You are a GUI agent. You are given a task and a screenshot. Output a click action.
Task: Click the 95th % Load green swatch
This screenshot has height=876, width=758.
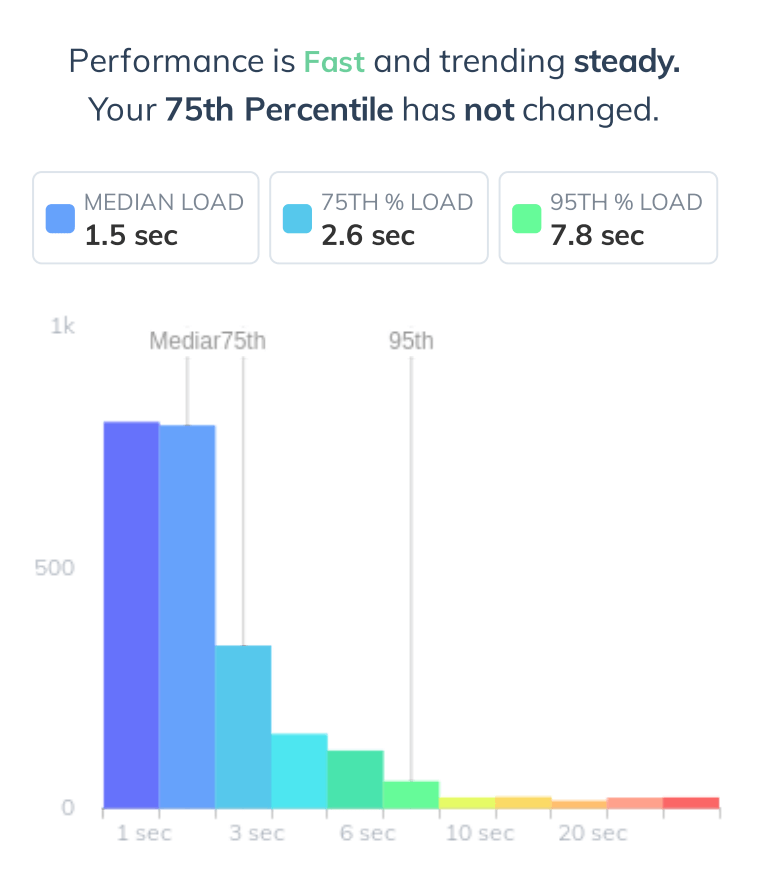(x=527, y=218)
